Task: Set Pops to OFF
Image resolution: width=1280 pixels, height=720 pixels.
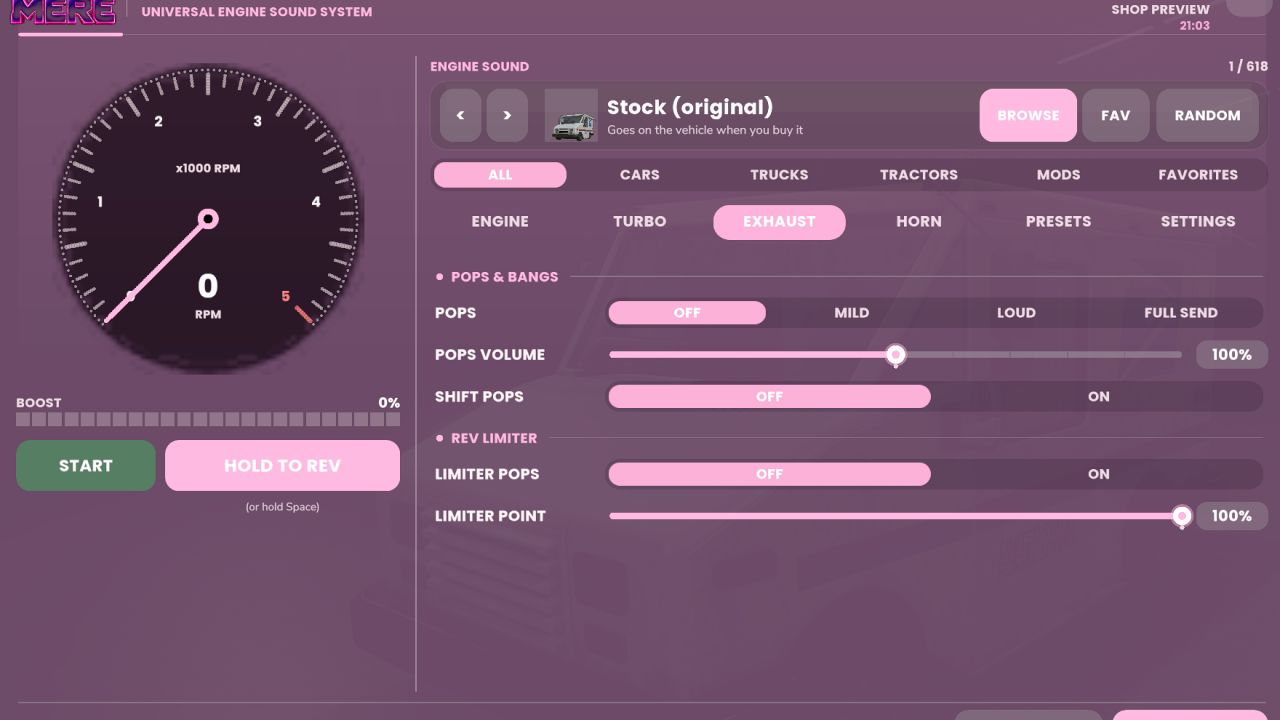Action: click(x=687, y=313)
